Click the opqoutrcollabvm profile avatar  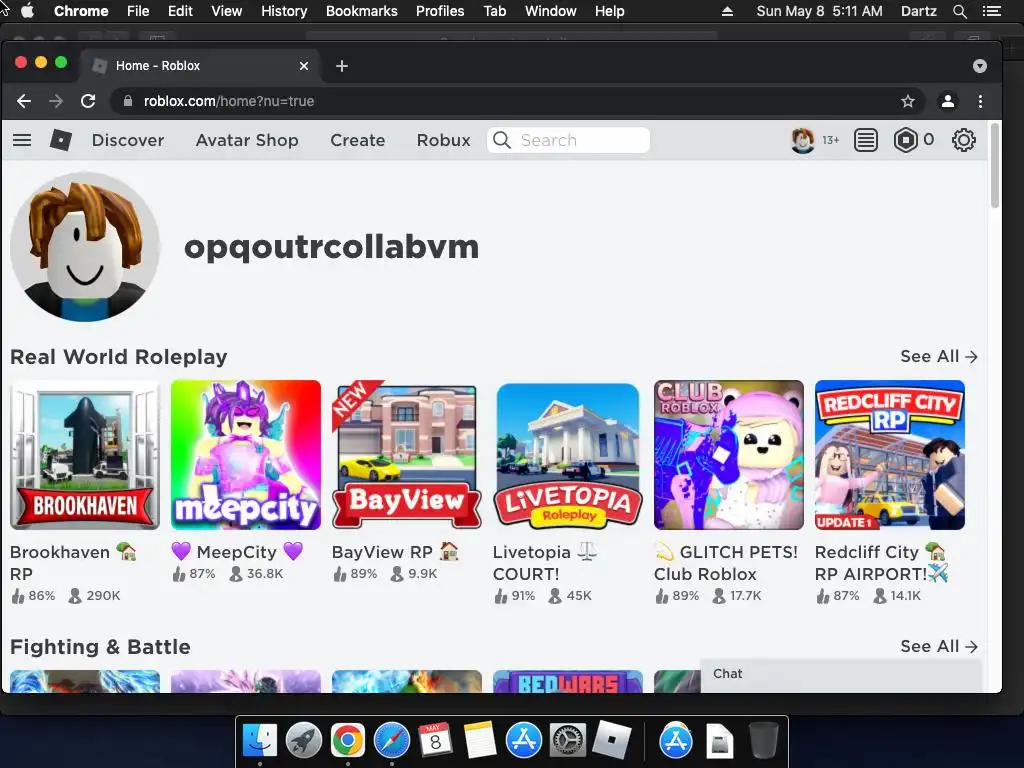(x=85, y=247)
